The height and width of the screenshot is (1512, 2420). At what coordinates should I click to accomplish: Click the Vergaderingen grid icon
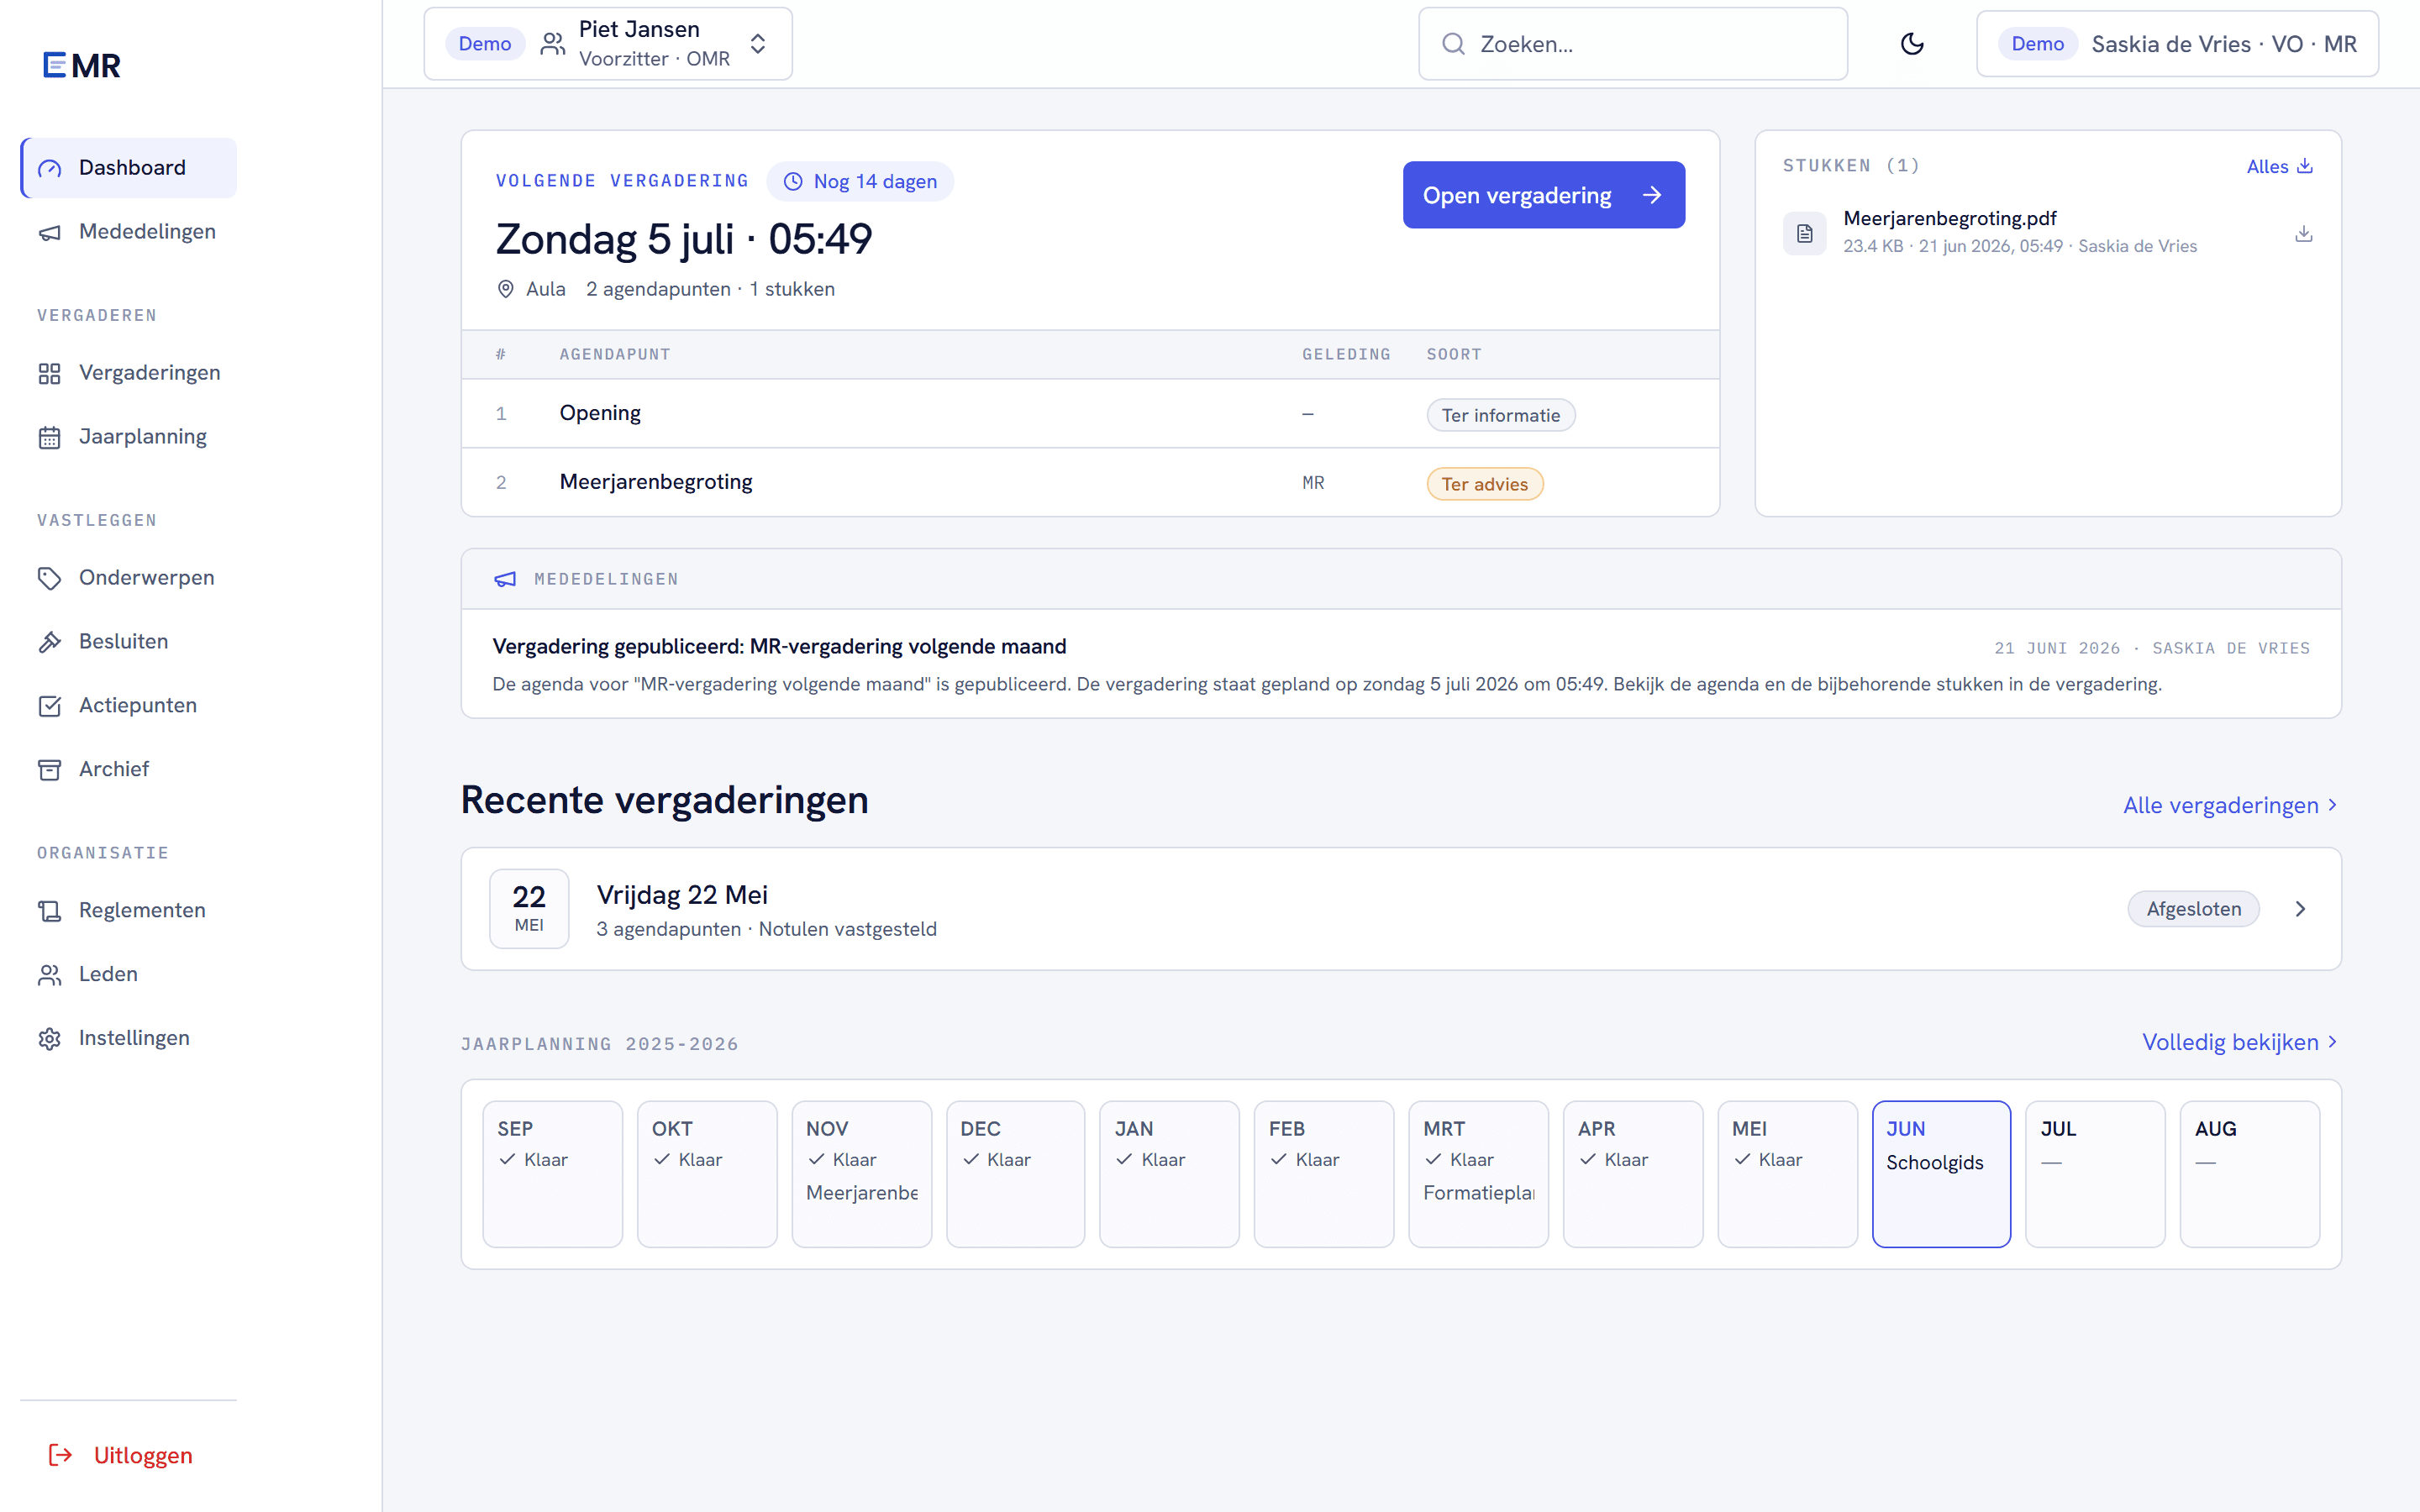(x=50, y=374)
